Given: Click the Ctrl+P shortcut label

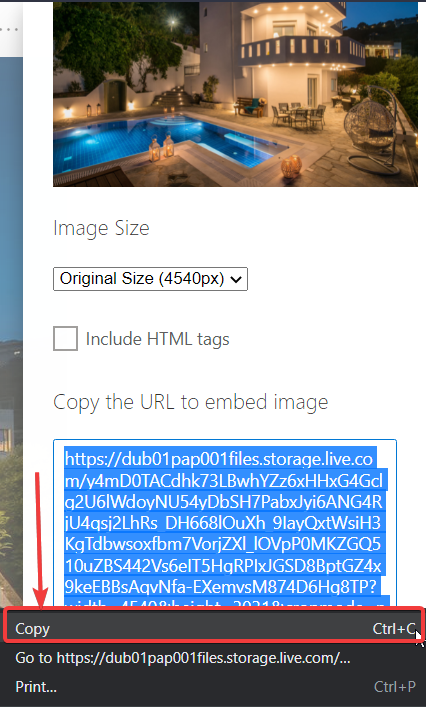Looking at the screenshot, I should click(395, 687).
